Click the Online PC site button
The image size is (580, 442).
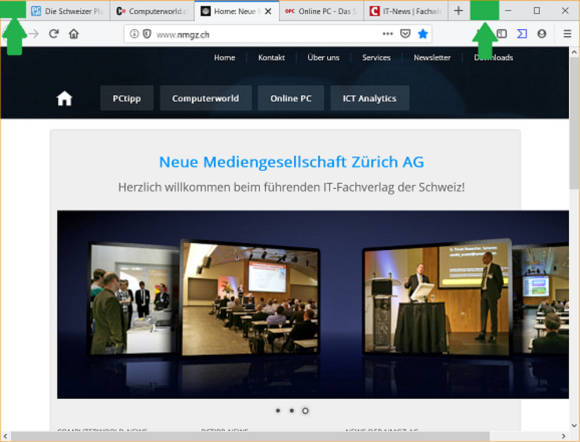coord(291,98)
